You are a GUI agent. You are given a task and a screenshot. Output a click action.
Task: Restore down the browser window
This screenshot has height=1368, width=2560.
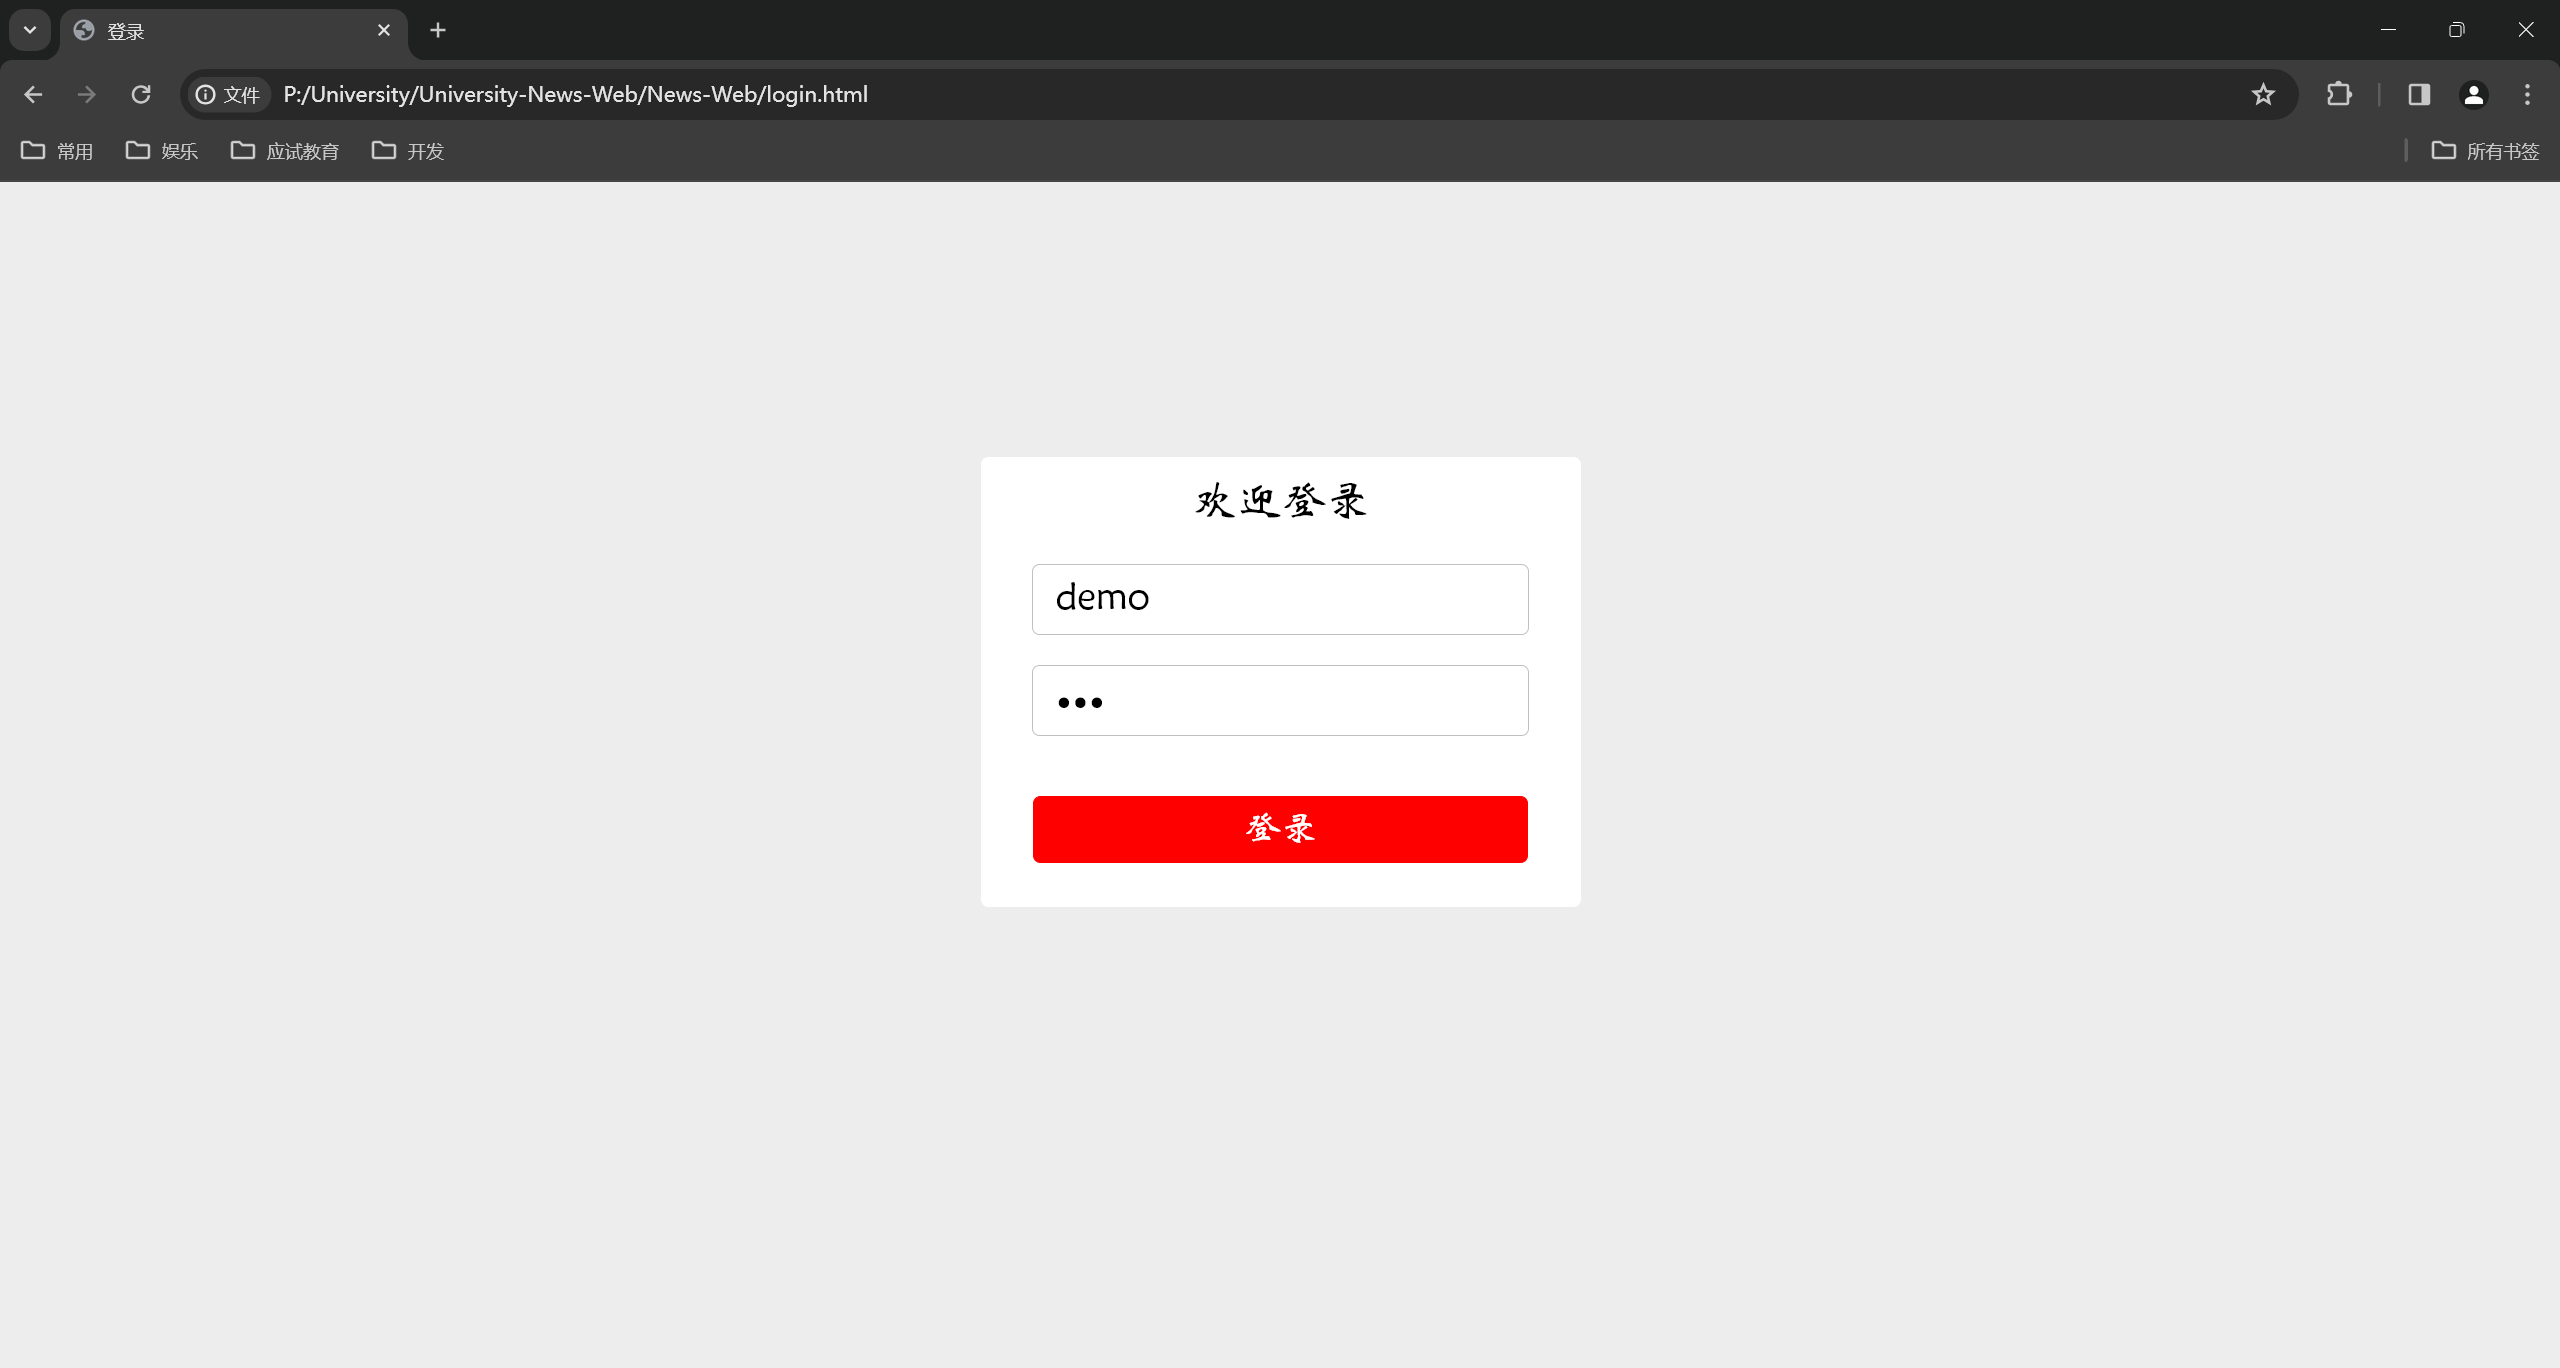[x=2457, y=30]
